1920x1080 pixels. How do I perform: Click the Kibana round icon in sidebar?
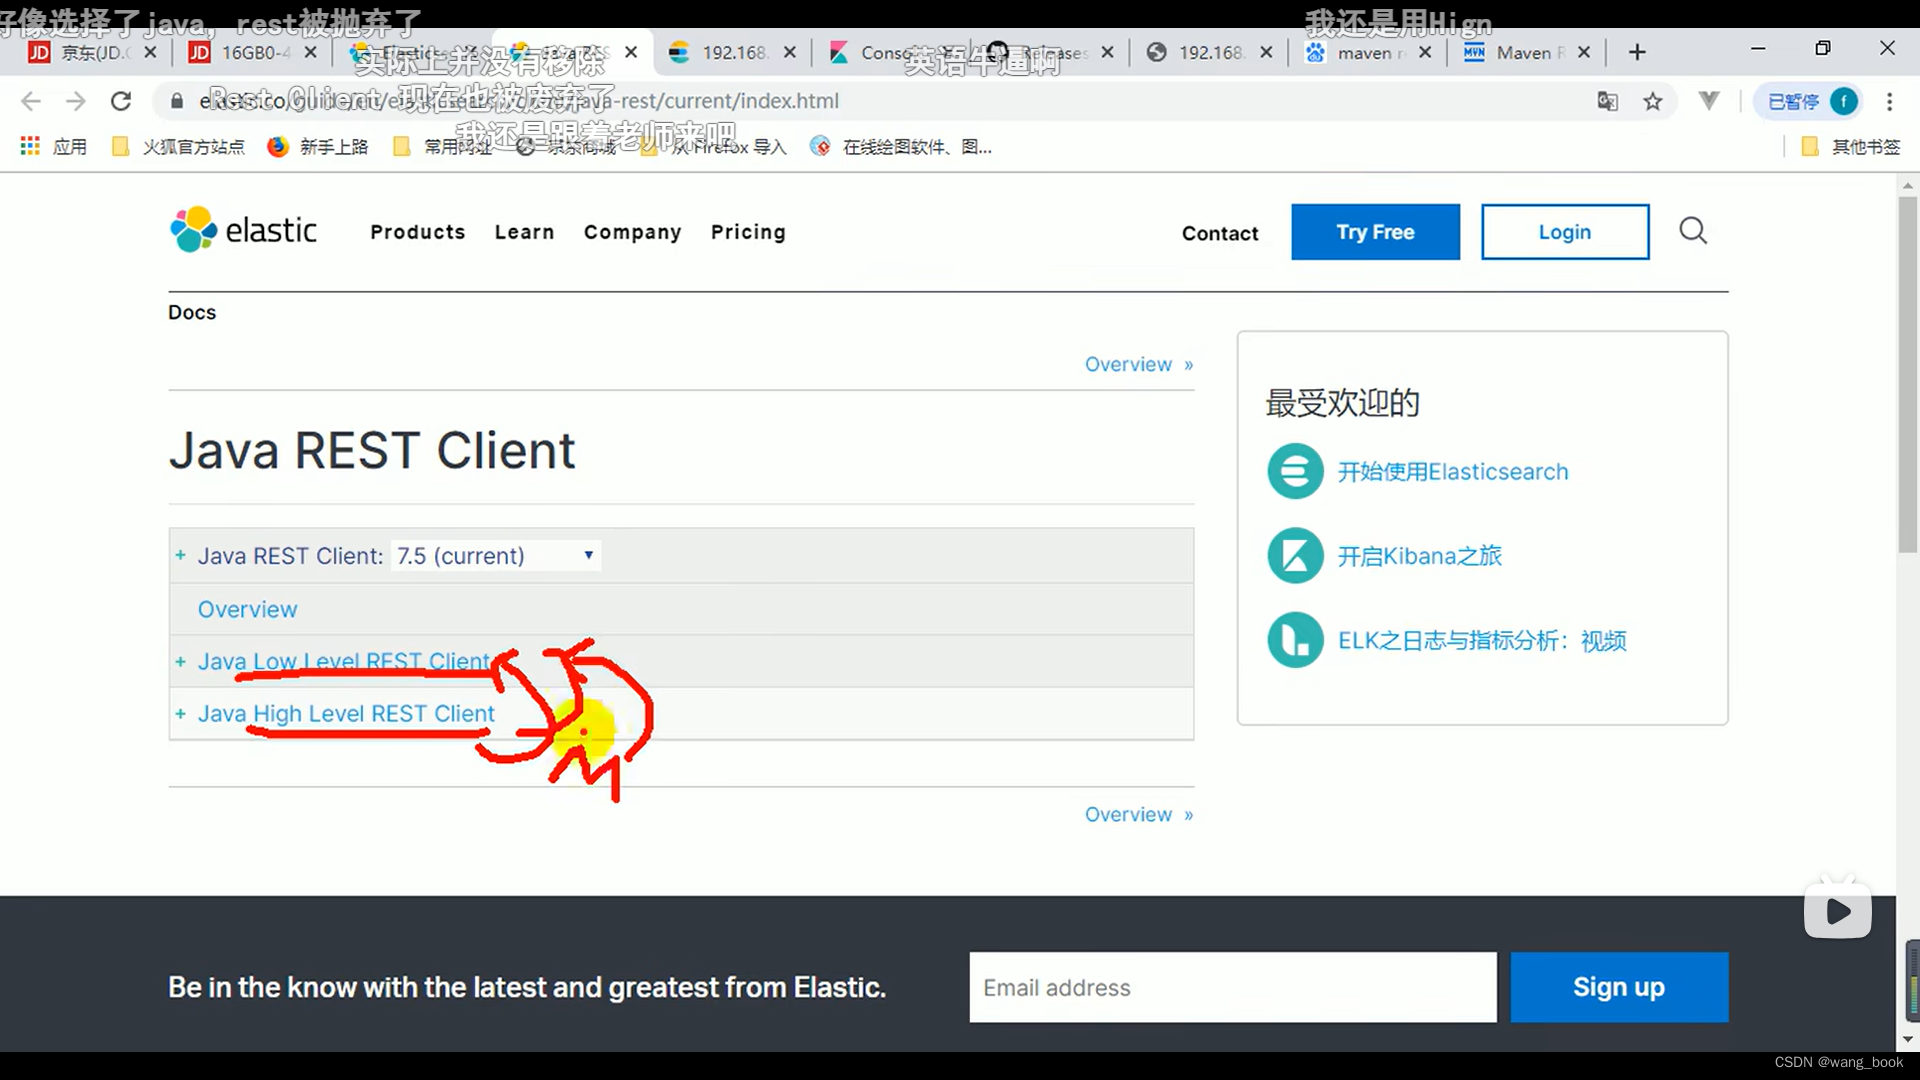pos(1295,555)
